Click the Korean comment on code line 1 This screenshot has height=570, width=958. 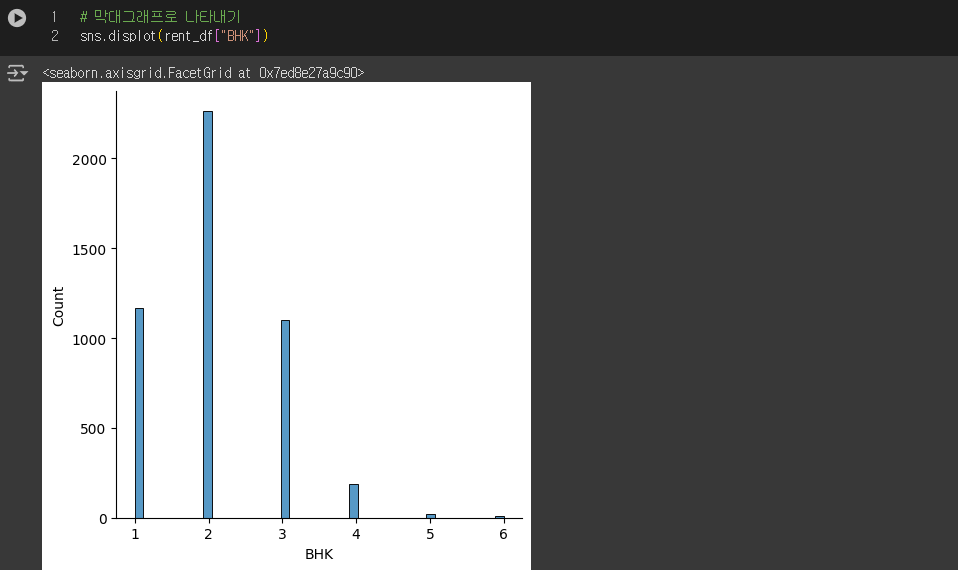[x=161, y=16]
